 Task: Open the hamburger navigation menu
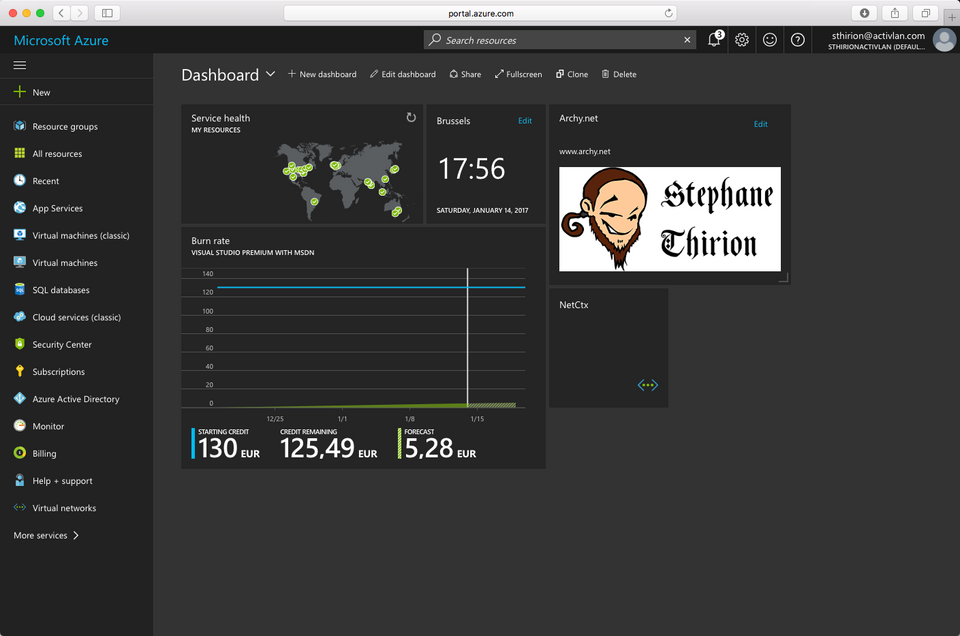click(20, 63)
